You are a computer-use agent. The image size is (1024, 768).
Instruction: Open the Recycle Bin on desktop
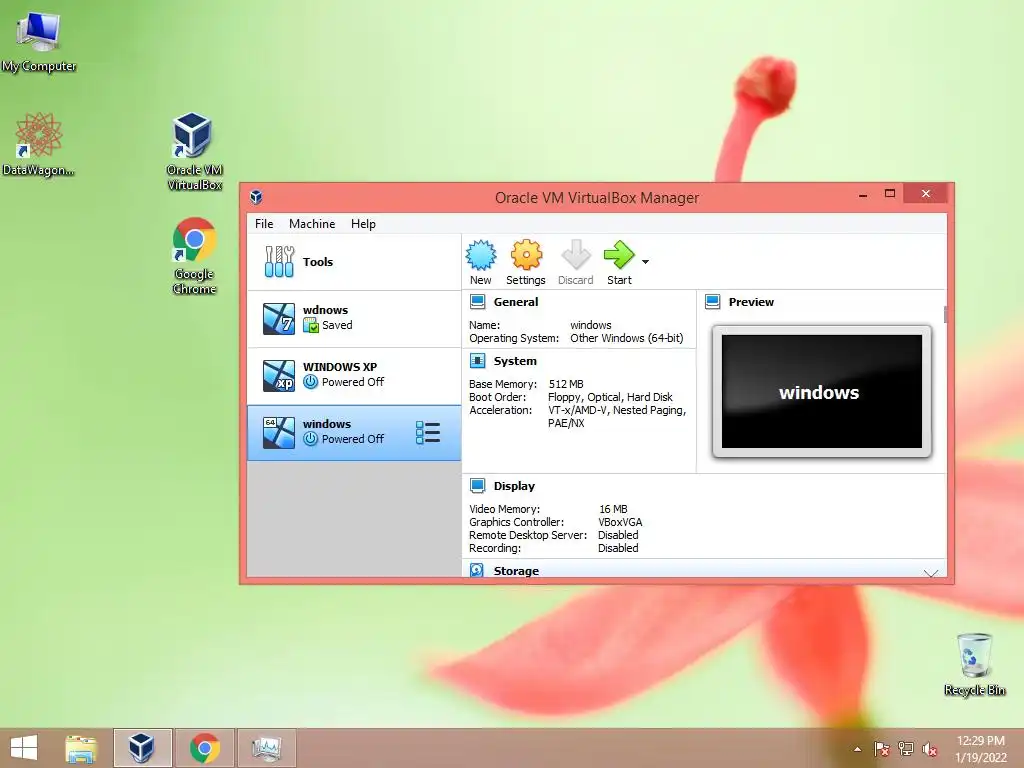(x=974, y=664)
